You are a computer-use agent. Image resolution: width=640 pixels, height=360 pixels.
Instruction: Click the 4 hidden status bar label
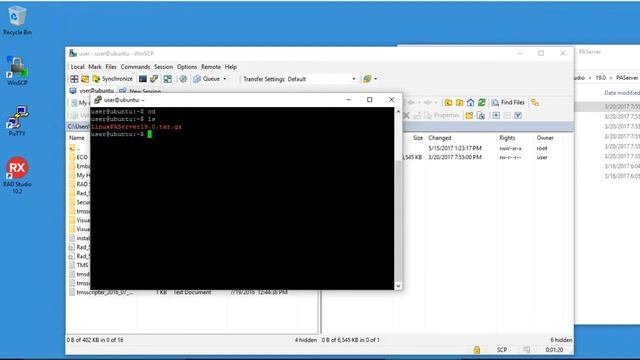(x=306, y=340)
